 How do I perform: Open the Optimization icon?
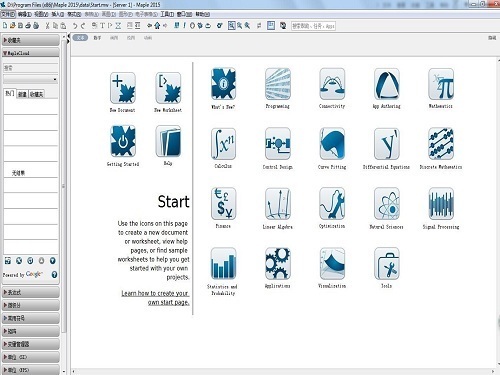332,203
